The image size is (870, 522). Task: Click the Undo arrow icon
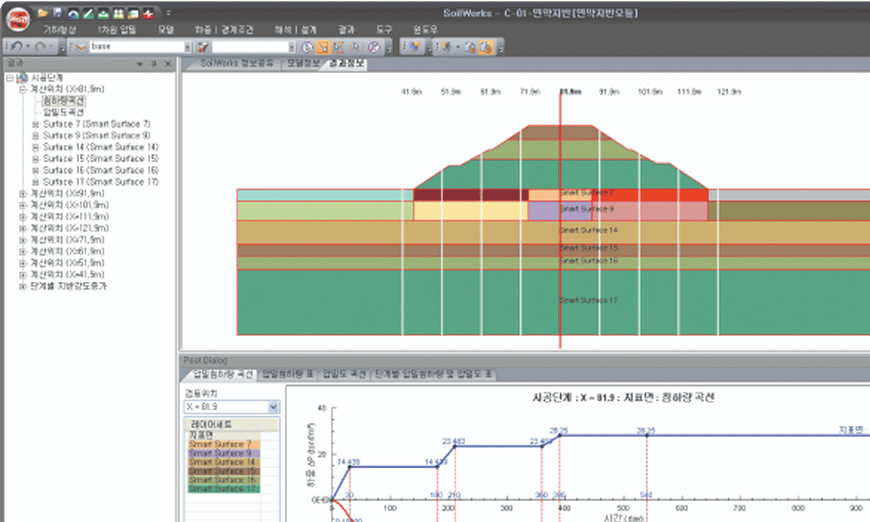coord(16,47)
